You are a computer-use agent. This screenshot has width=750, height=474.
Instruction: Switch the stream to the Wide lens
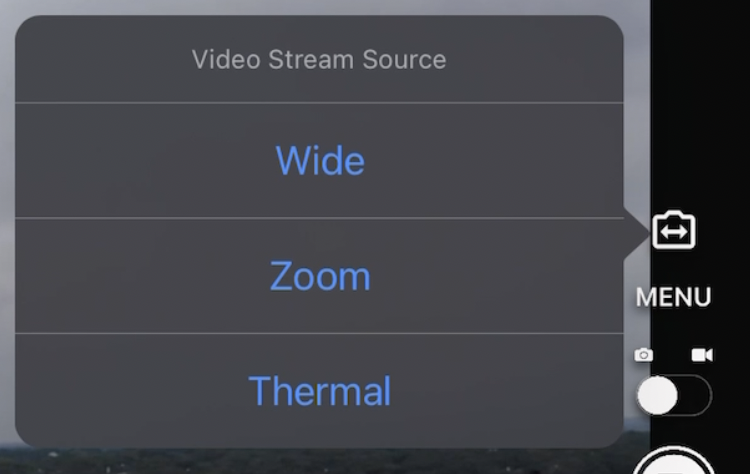pyautogui.click(x=320, y=161)
